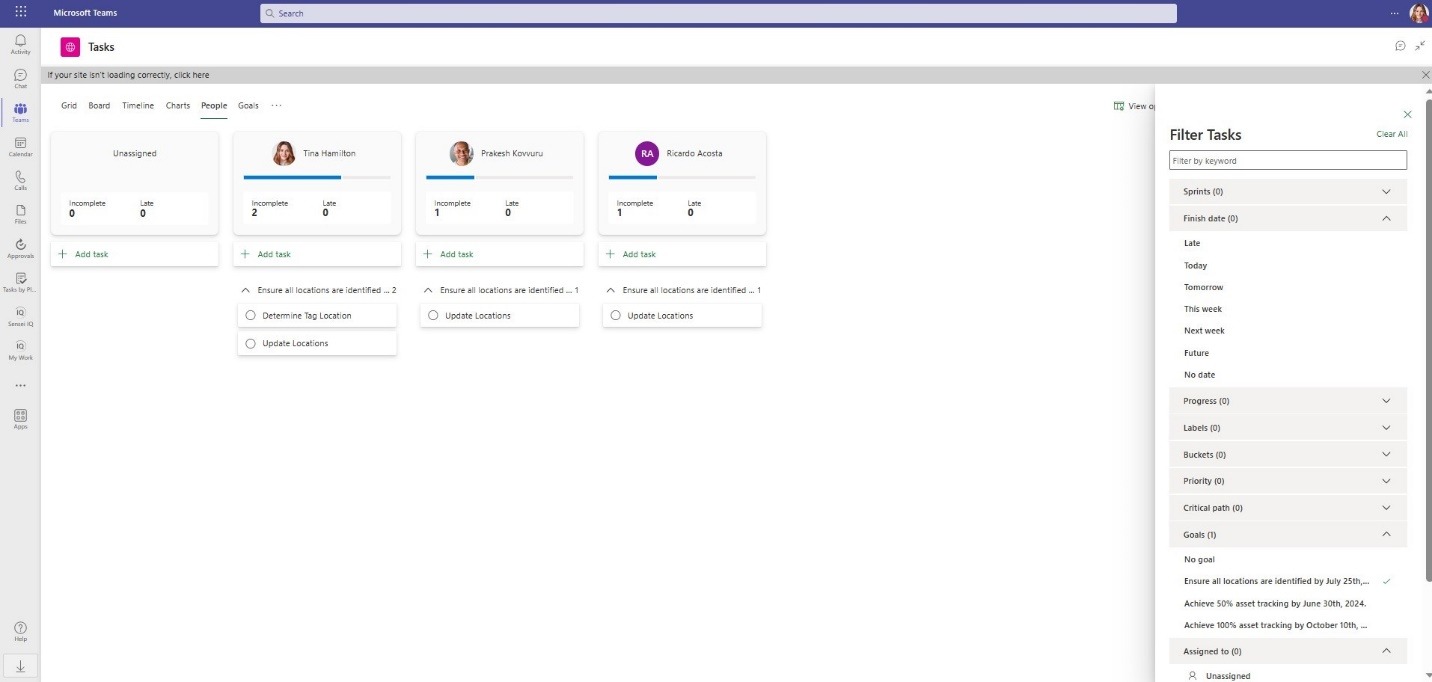Open Calendar in the Teams sidebar

(20, 148)
